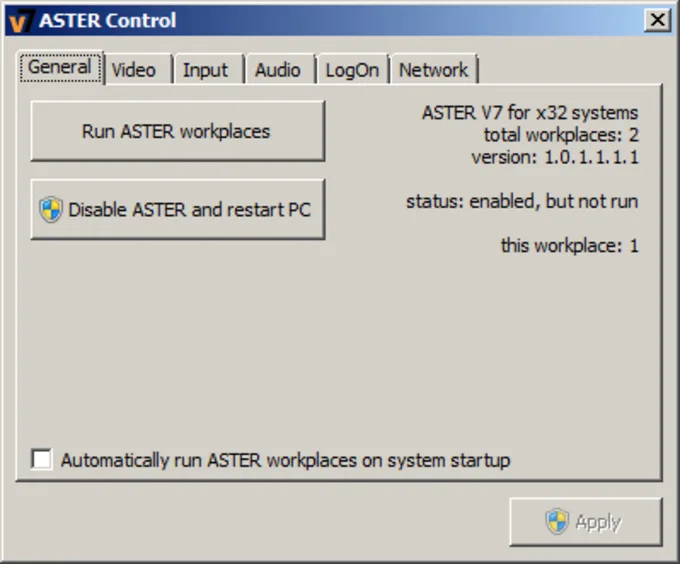
Task: Switch to the General tab
Action: point(60,67)
